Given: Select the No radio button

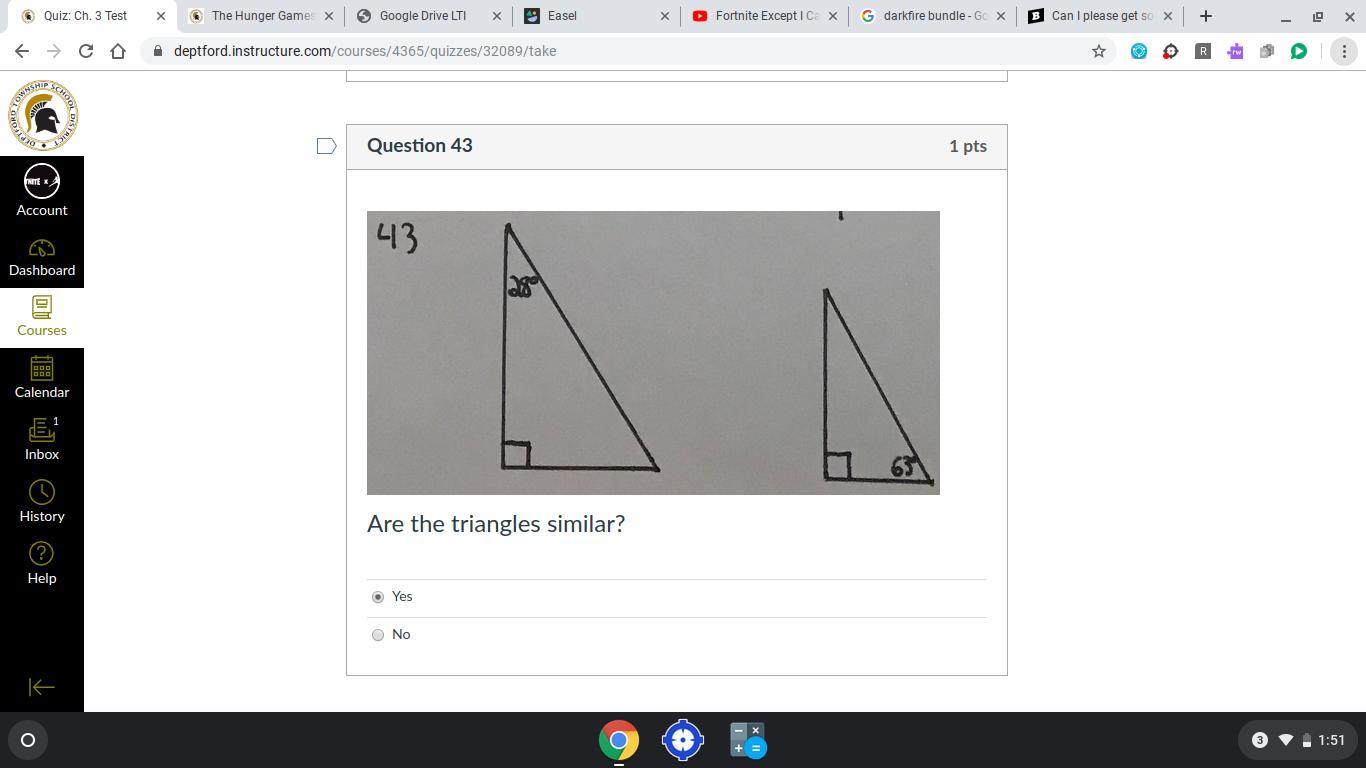Looking at the screenshot, I should pyautogui.click(x=378, y=635).
